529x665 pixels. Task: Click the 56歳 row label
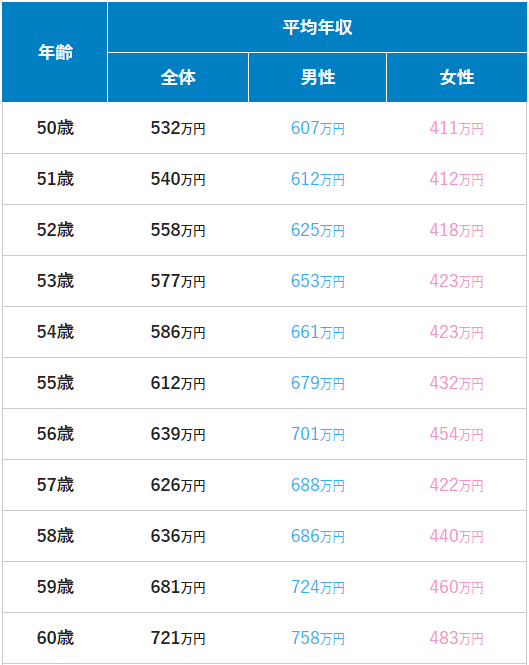pos(55,434)
